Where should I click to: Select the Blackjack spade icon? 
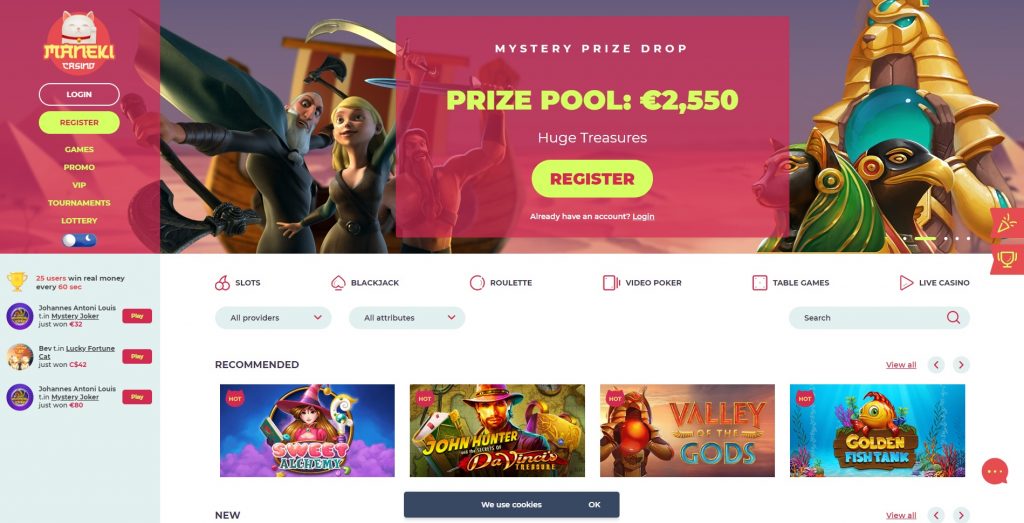point(338,283)
